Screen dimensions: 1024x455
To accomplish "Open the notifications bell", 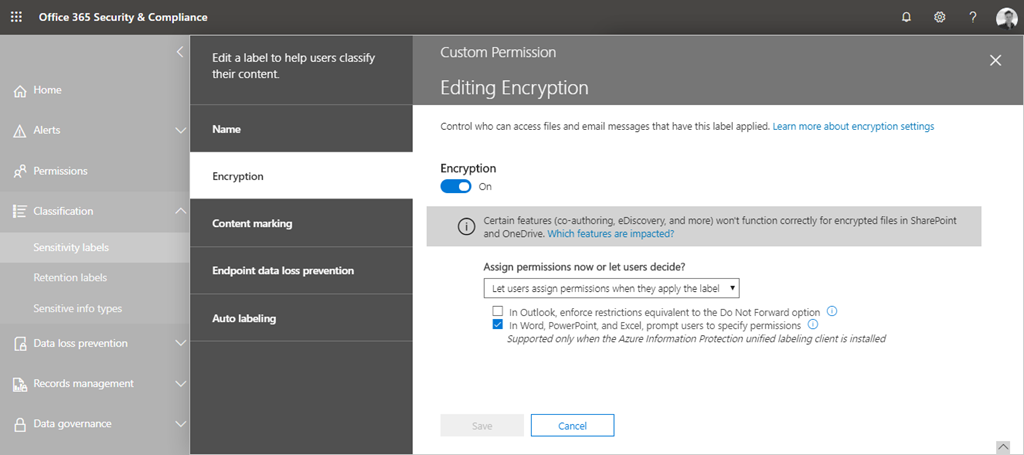I will 906,17.
